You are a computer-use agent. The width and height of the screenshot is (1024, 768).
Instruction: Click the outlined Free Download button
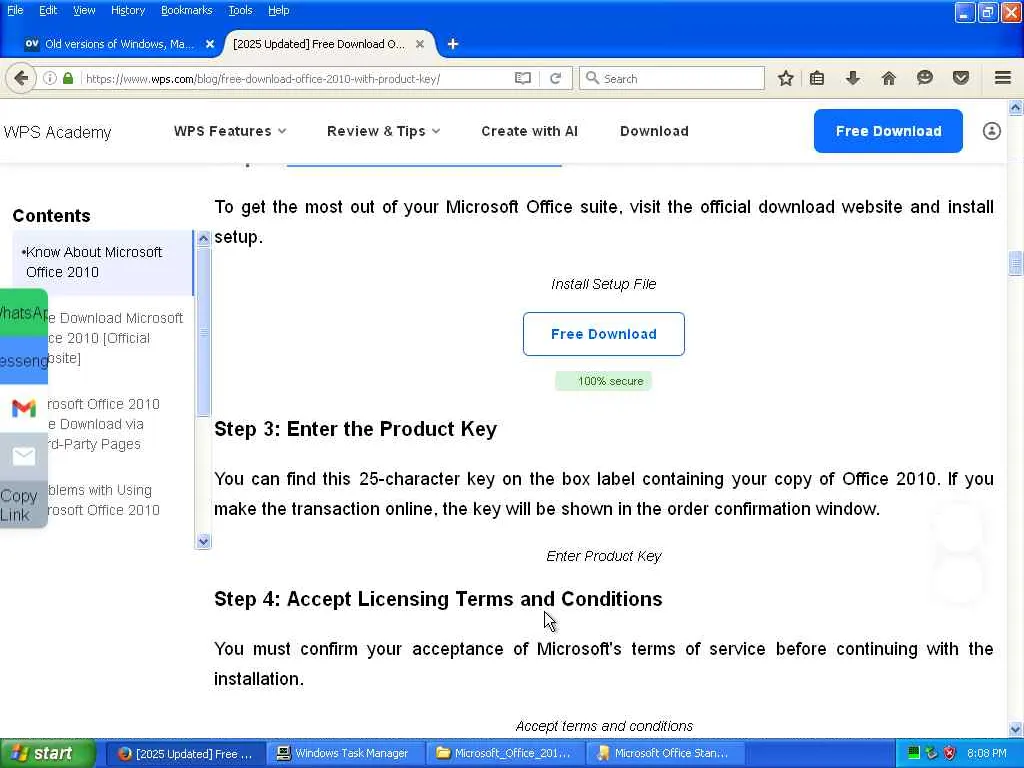pos(603,334)
